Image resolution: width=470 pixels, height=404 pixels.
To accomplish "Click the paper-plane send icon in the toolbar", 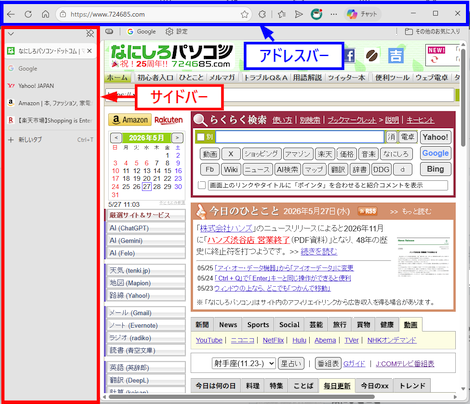I will 299,14.
